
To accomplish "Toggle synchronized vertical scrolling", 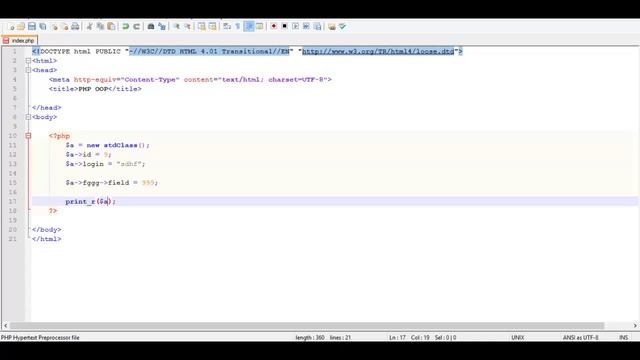I will click(x=202, y=27).
